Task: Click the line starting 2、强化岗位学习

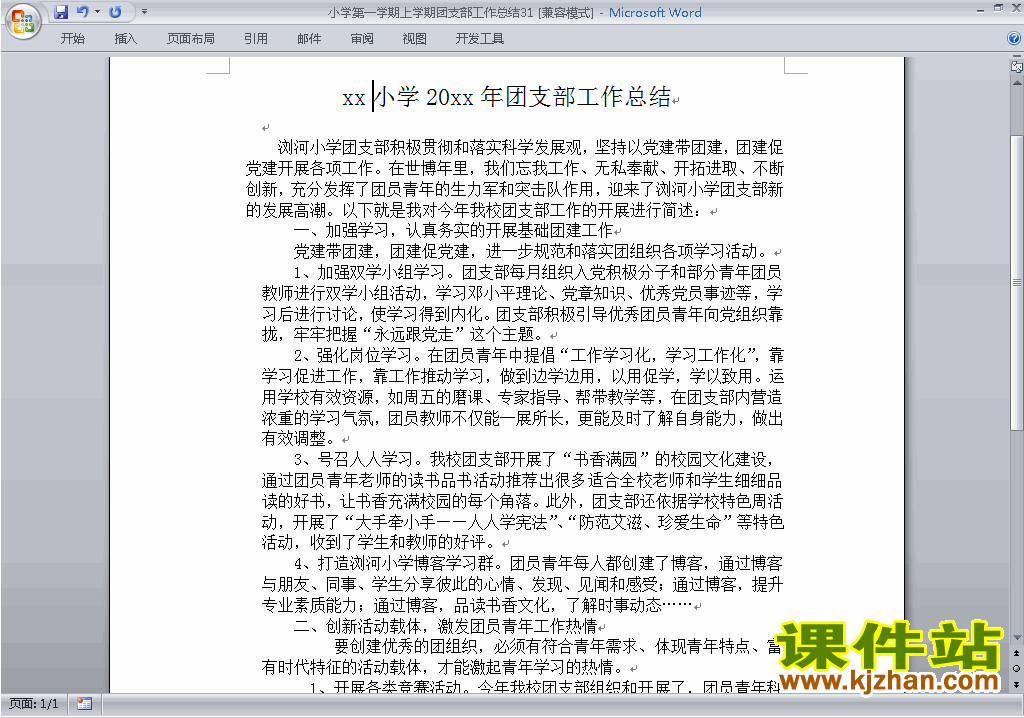Action: click(x=538, y=355)
